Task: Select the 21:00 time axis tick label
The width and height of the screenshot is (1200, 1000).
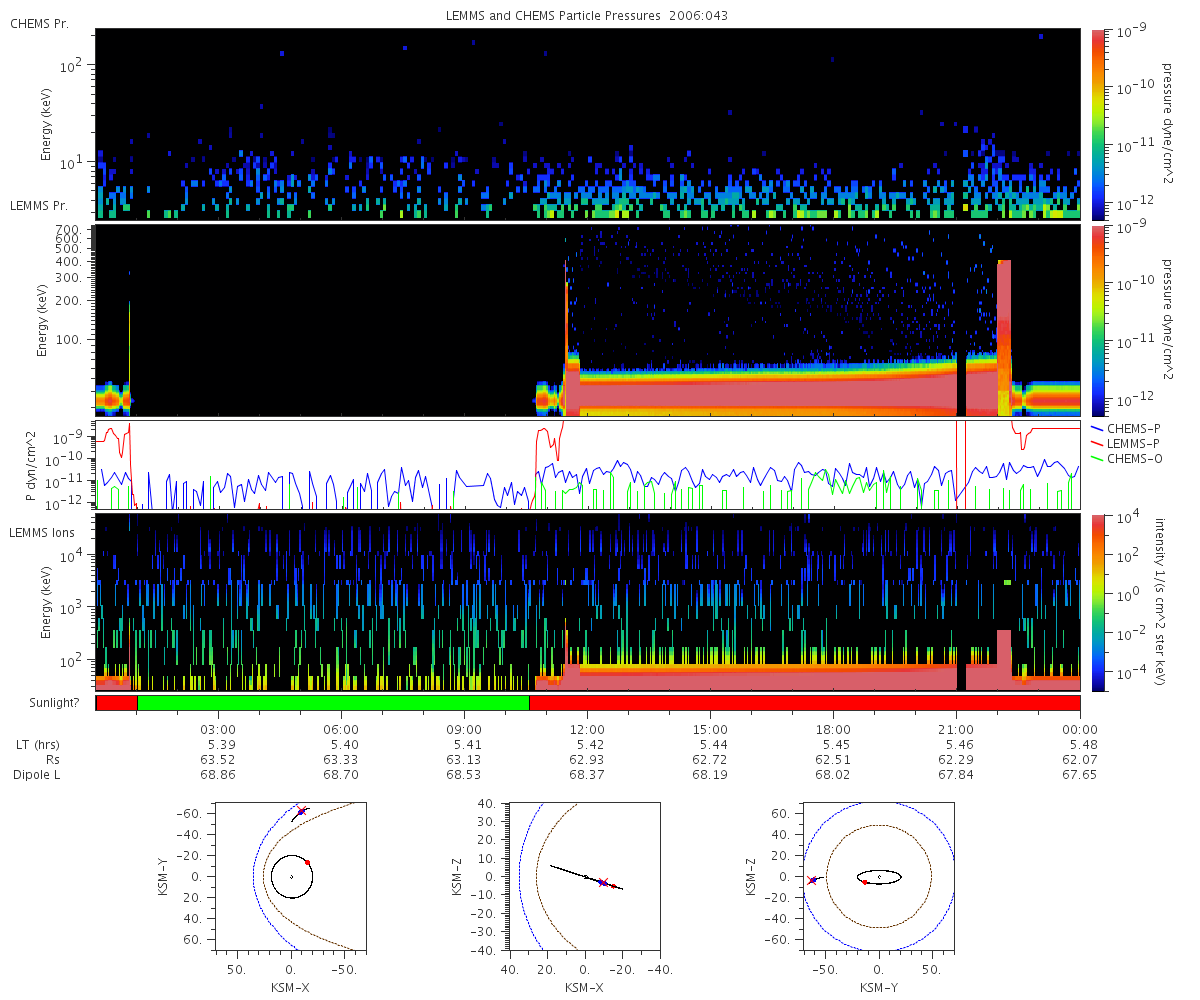Action: (x=956, y=729)
